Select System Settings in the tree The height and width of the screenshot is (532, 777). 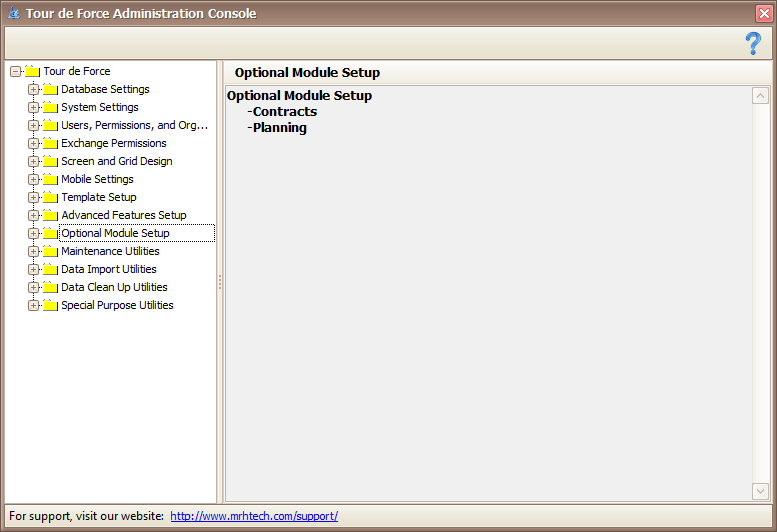[x=100, y=107]
